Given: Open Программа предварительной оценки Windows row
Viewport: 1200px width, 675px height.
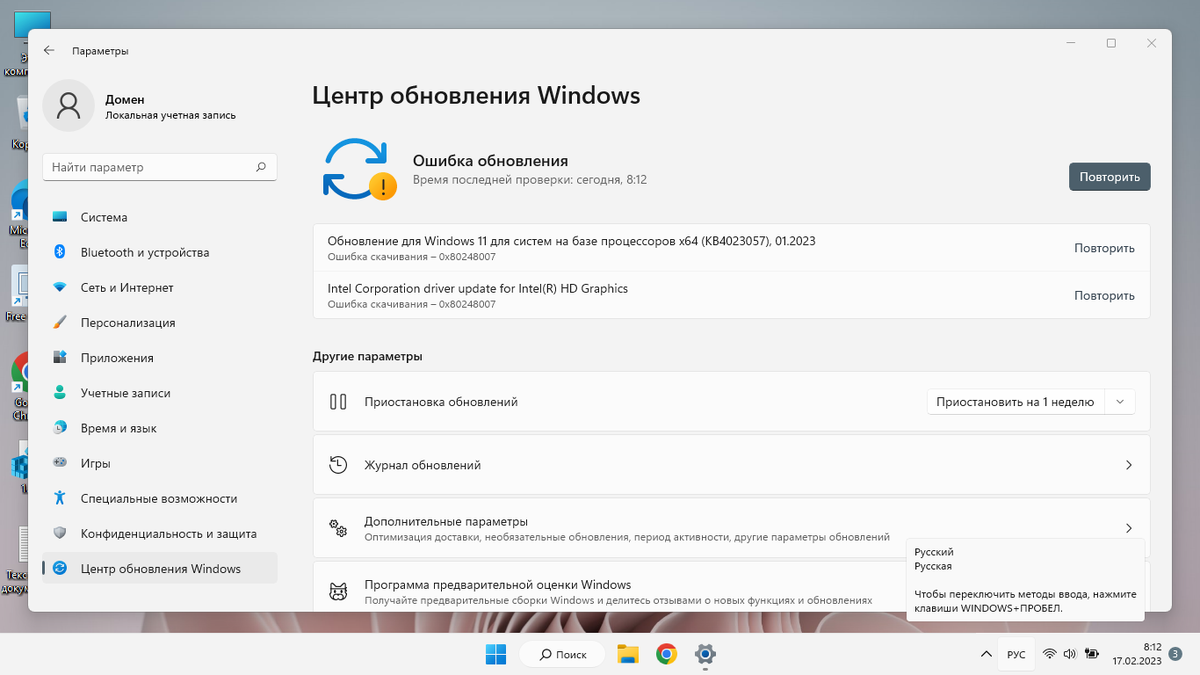Looking at the screenshot, I should pos(731,587).
